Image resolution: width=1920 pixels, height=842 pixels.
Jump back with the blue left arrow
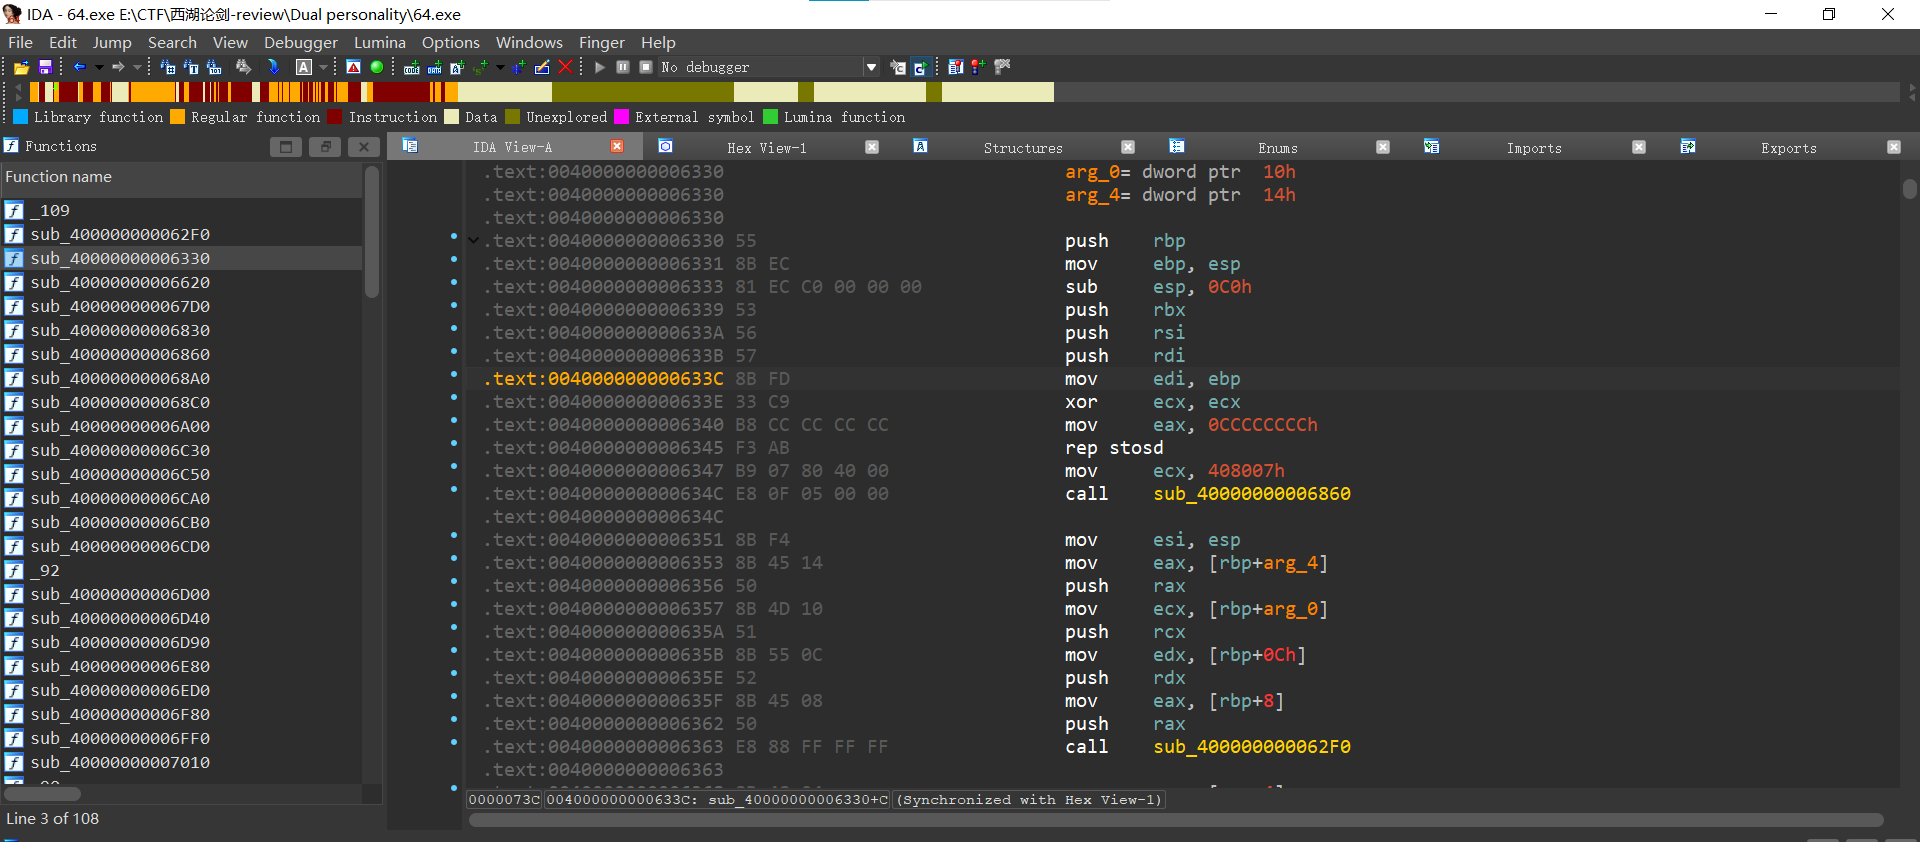[x=80, y=67]
